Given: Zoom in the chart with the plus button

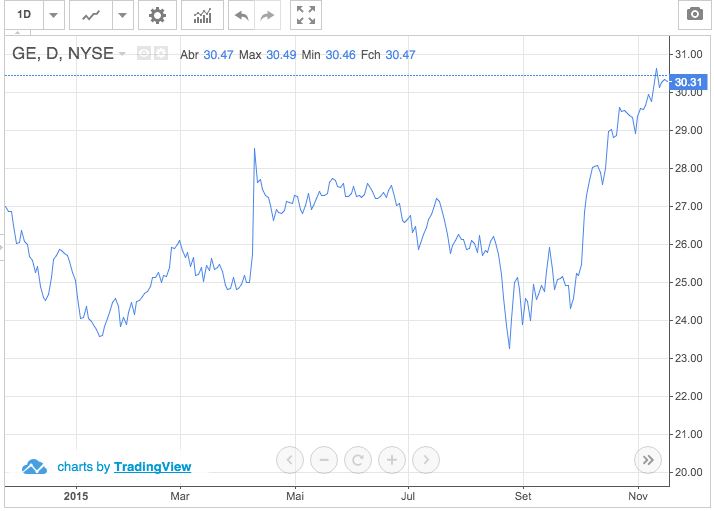Looking at the screenshot, I should (391, 460).
